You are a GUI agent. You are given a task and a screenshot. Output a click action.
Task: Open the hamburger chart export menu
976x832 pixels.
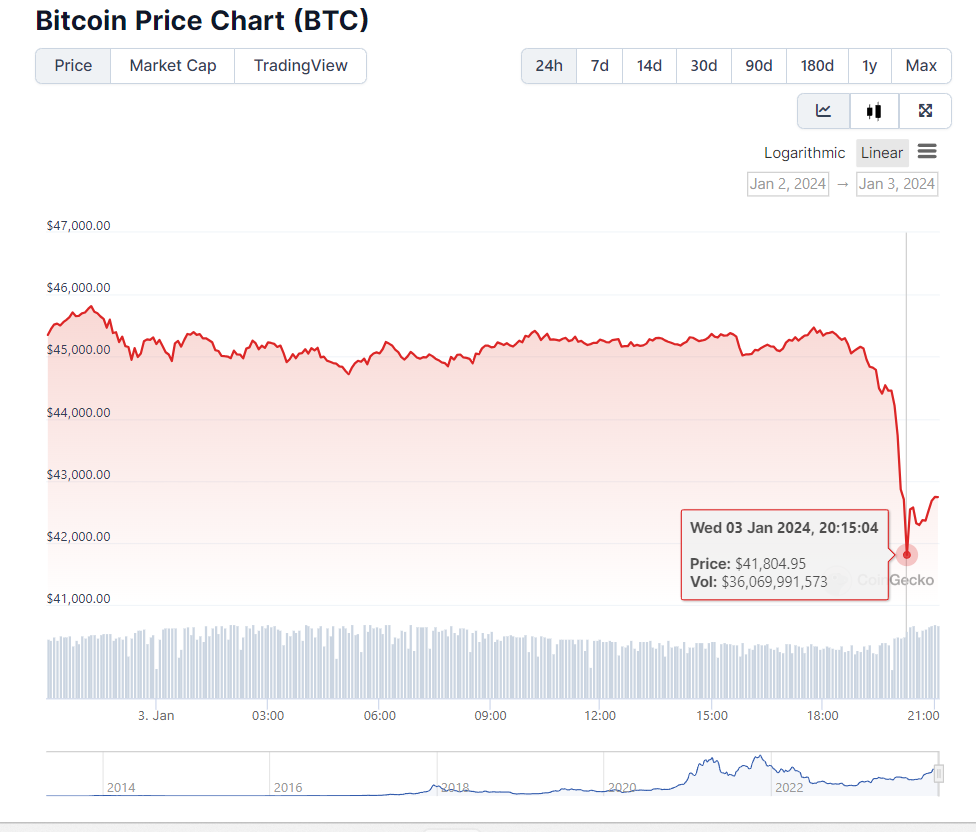coord(927,151)
